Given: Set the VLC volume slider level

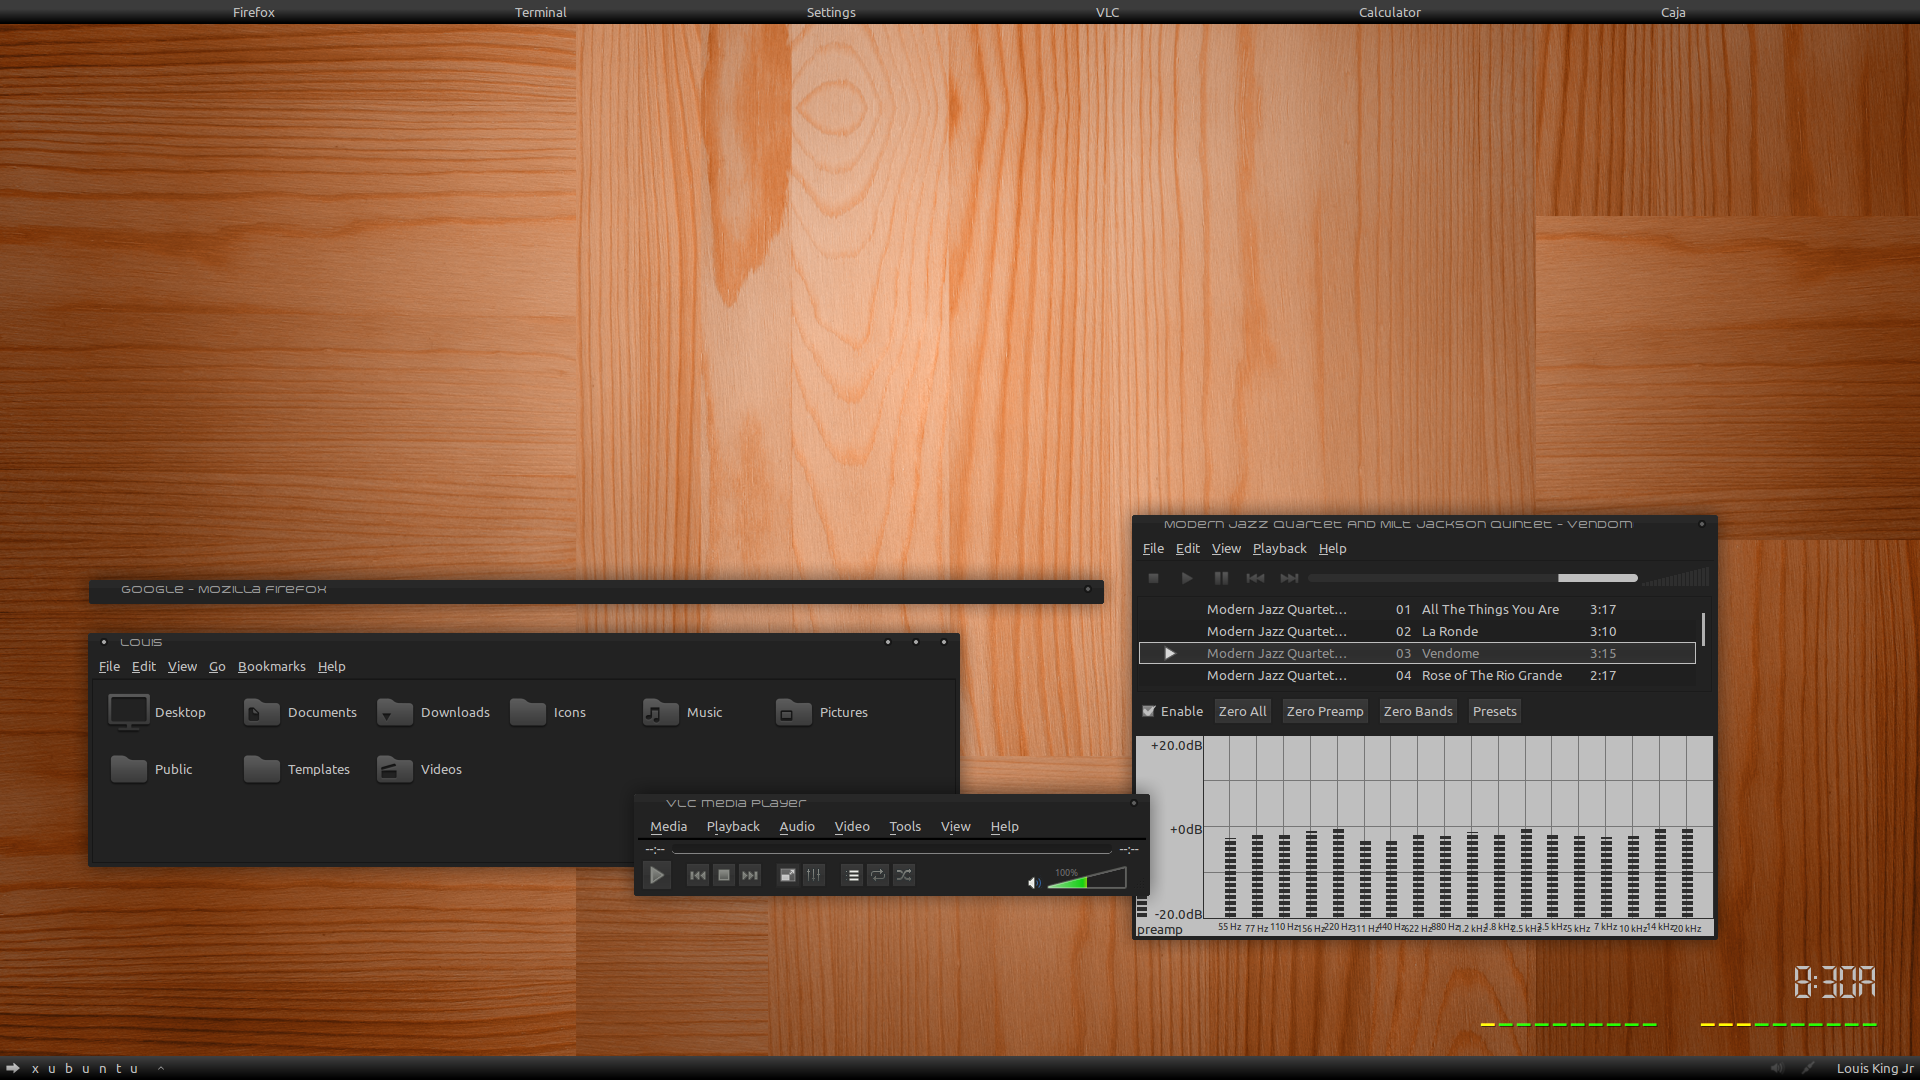Looking at the screenshot, I should pos(1087,878).
